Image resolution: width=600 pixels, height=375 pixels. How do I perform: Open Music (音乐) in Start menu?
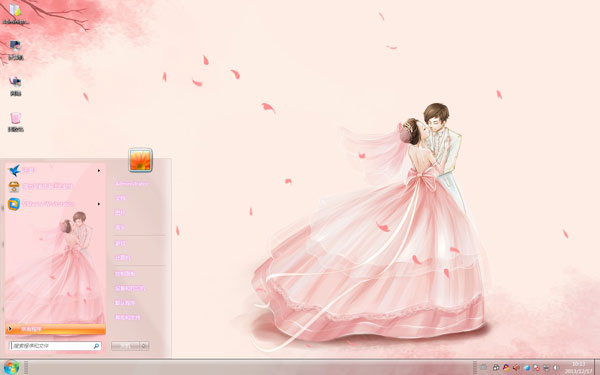[120, 227]
